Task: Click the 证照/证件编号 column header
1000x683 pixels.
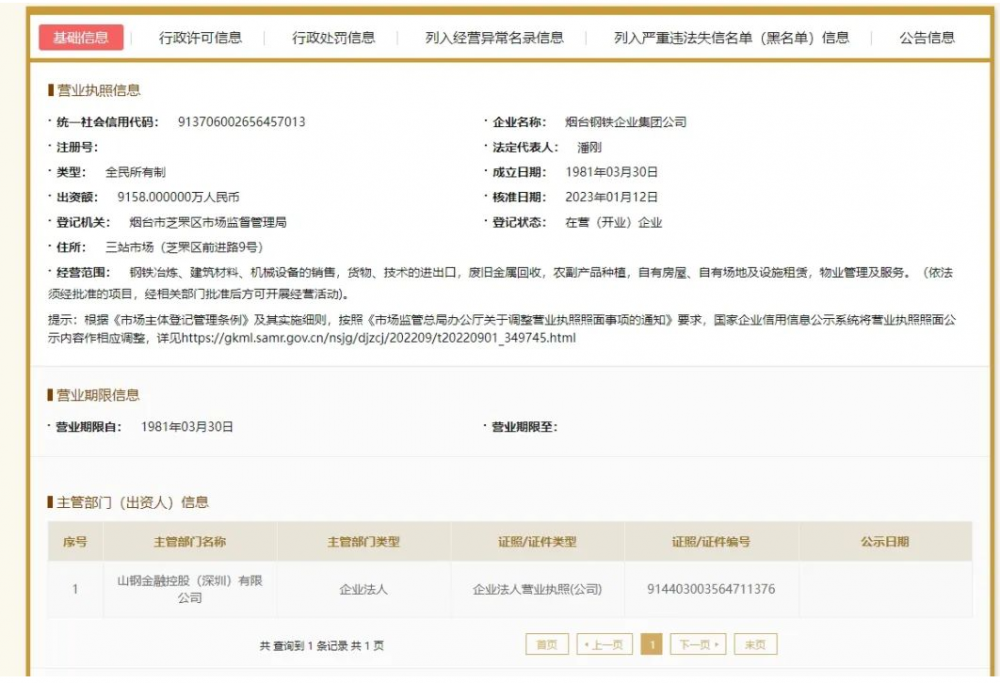Action: (x=711, y=542)
